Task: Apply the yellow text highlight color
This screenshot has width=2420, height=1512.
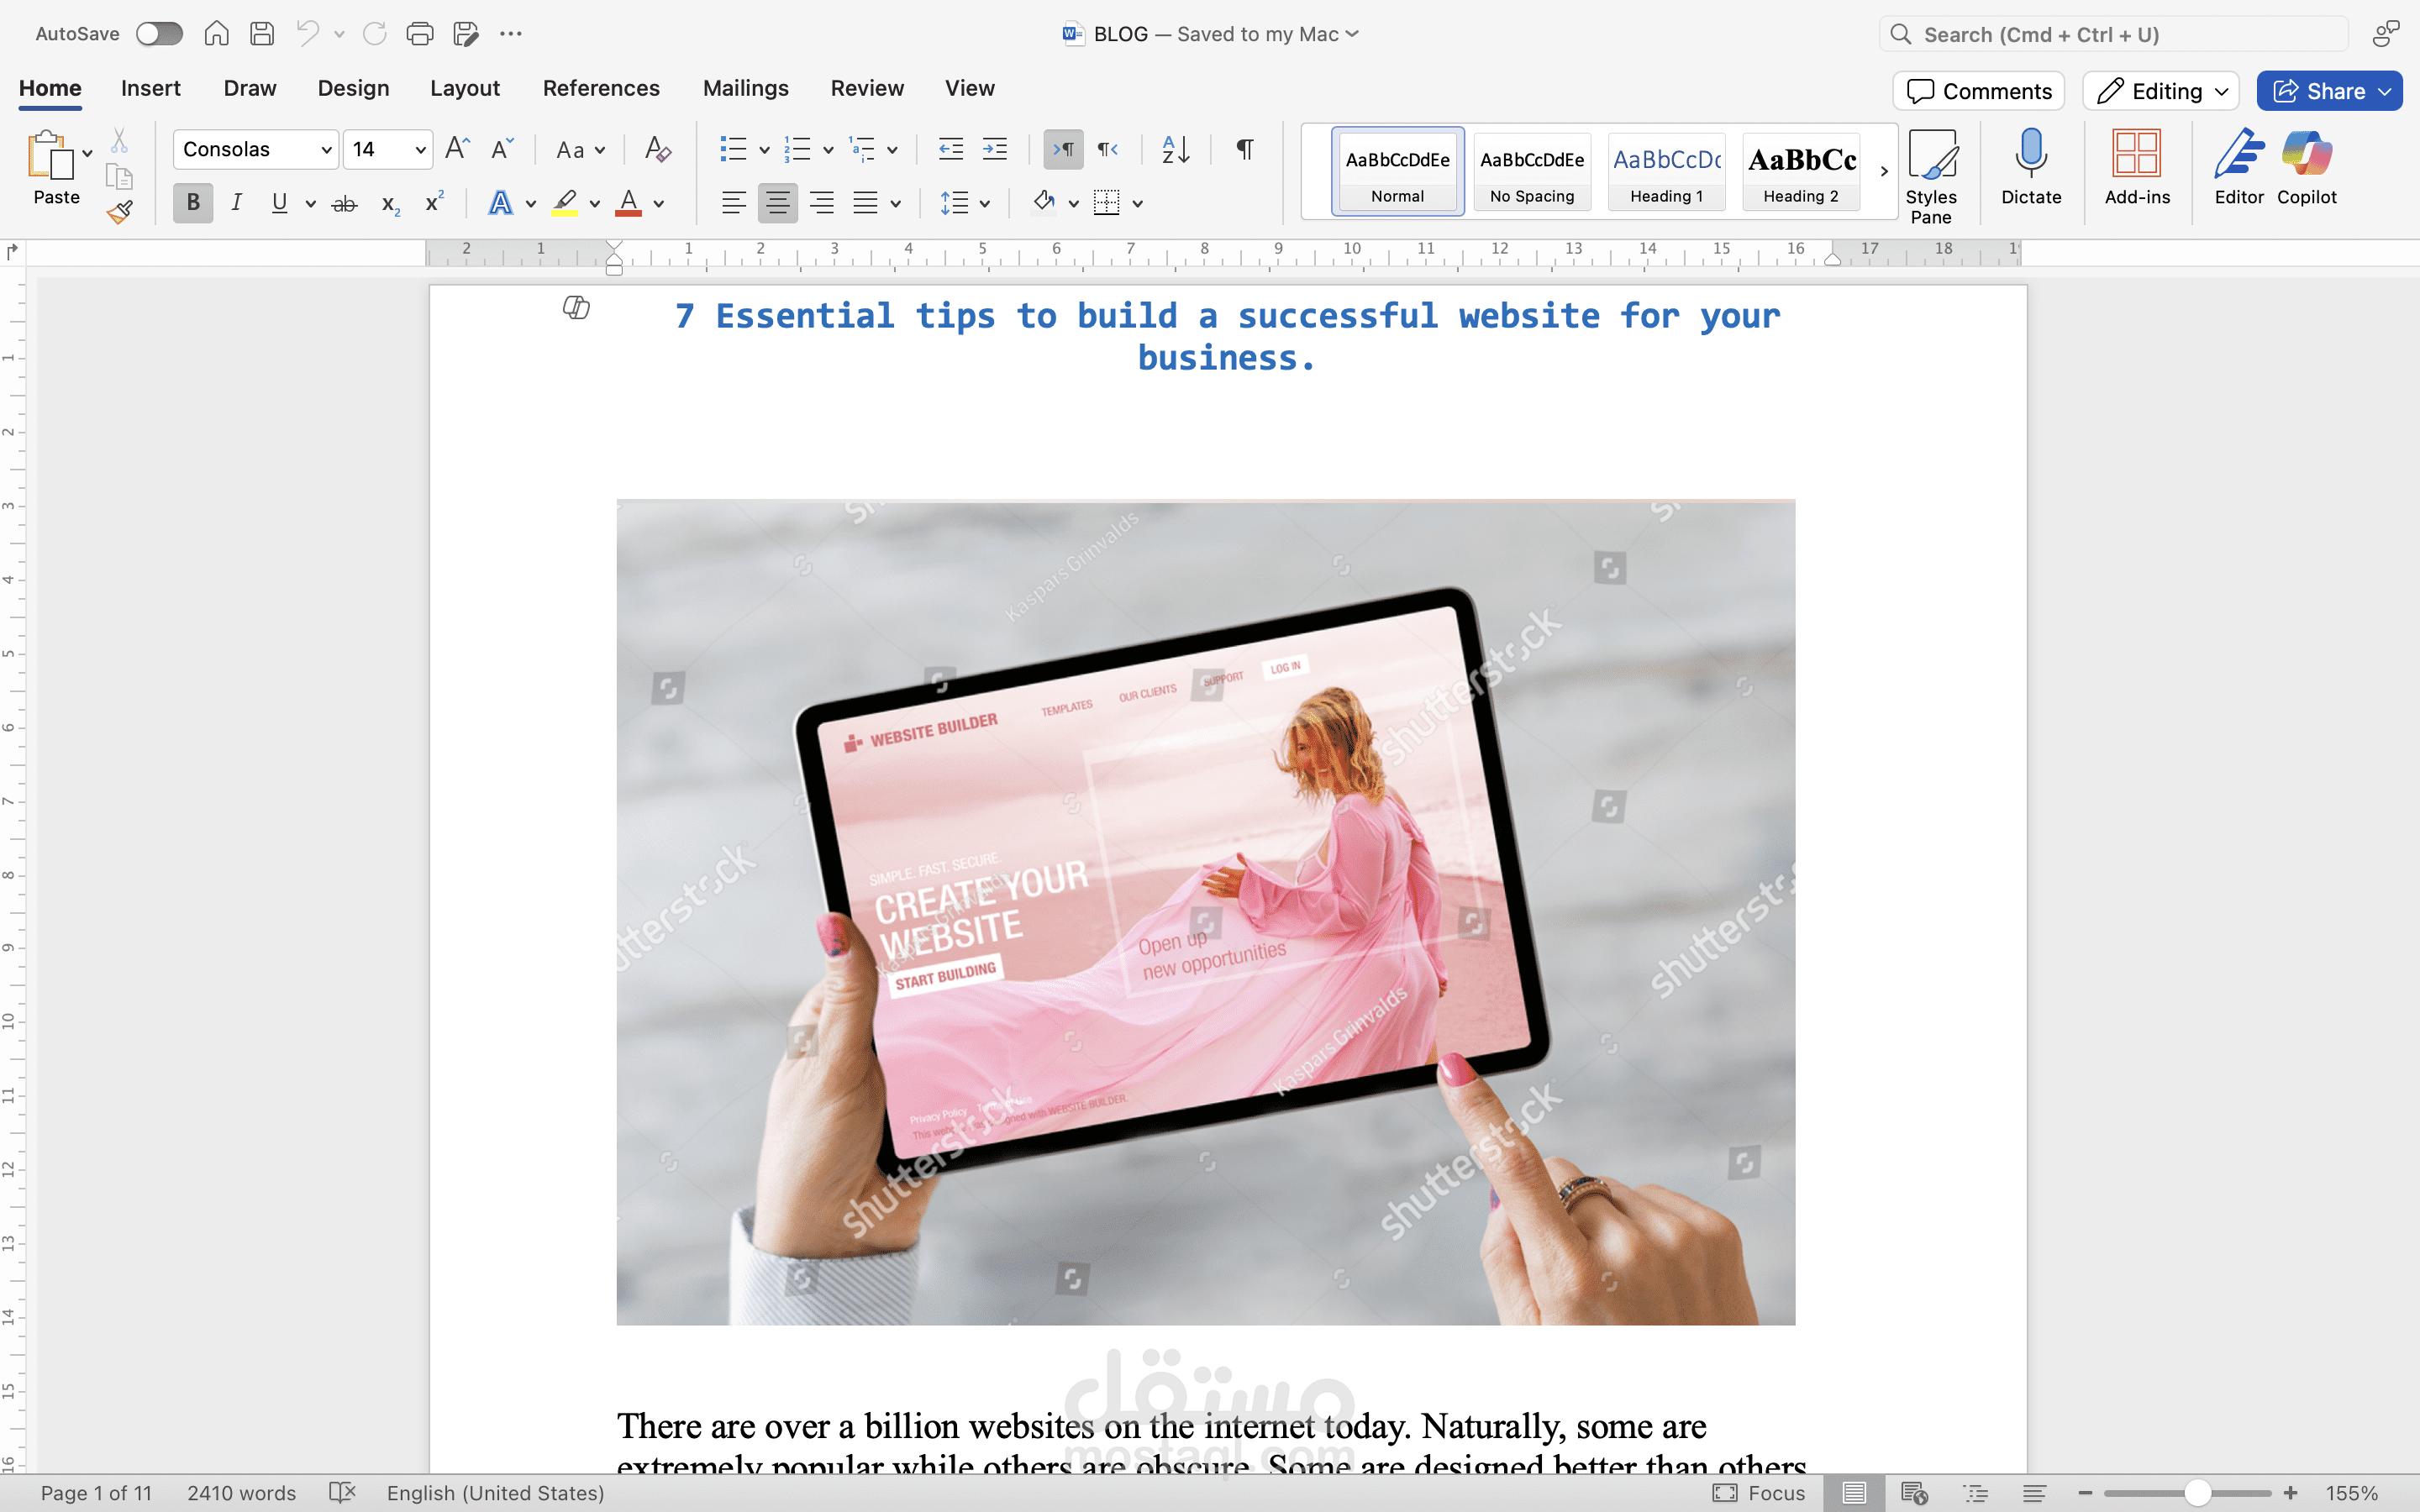Action: pyautogui.click(x=565, y=203)
